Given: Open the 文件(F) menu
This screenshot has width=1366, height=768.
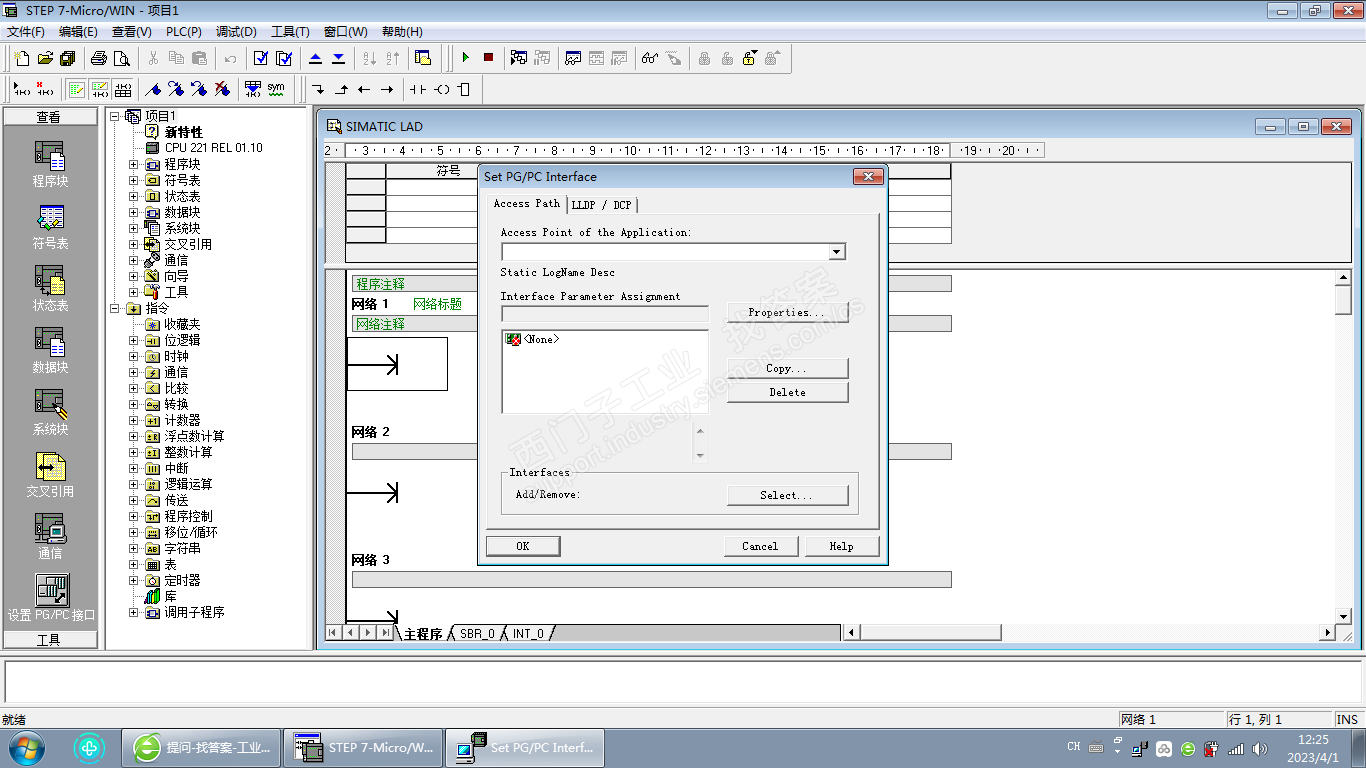Looking at the screenshot, I should pos(26,32).
